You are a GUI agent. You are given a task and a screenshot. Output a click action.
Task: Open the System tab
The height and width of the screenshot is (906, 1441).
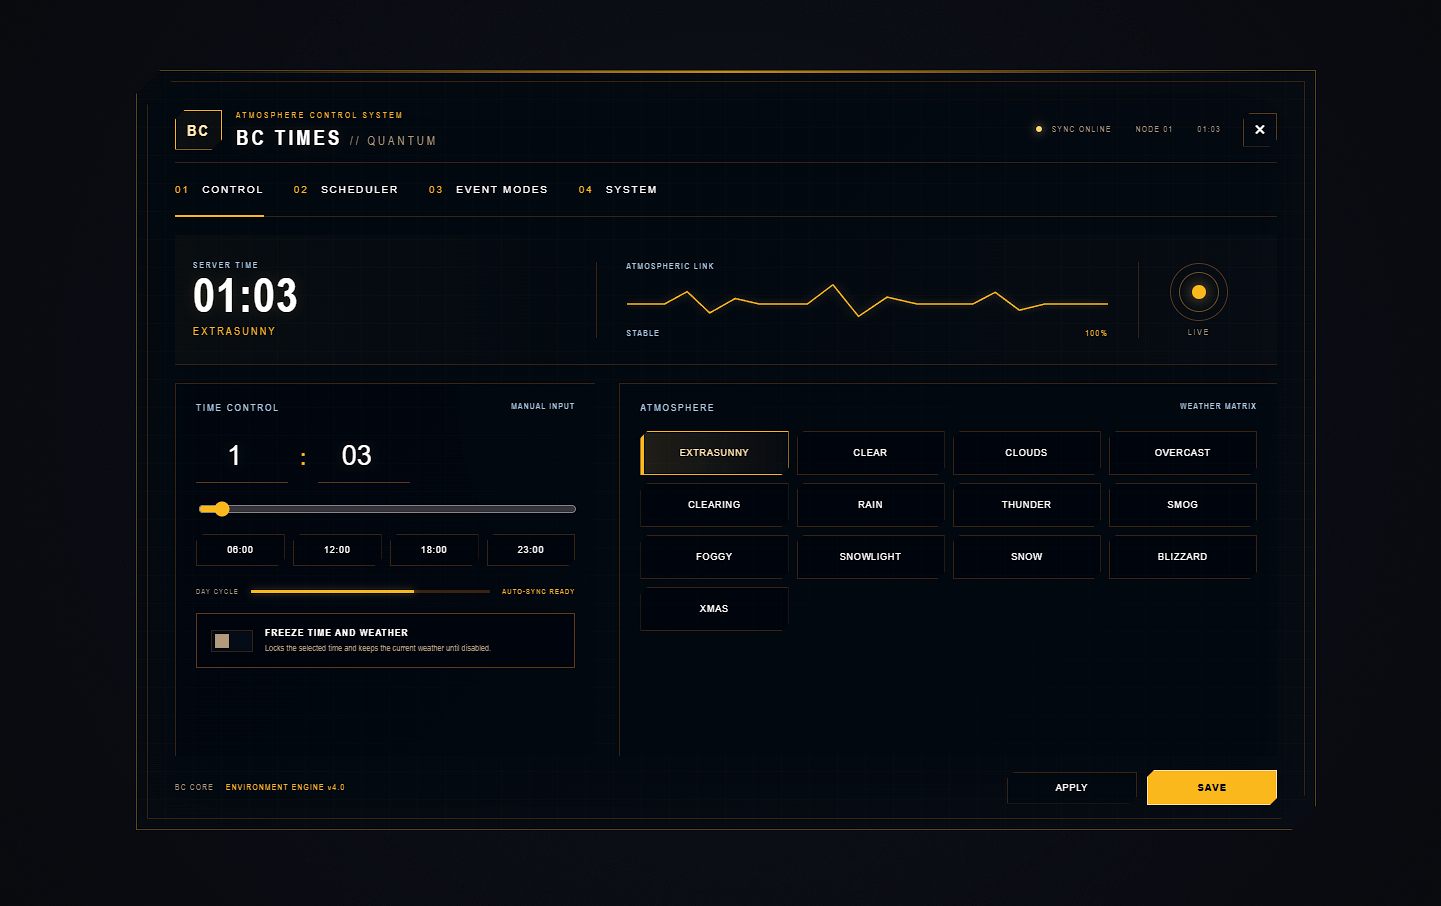pyautogui.click(x=618, y=190)
